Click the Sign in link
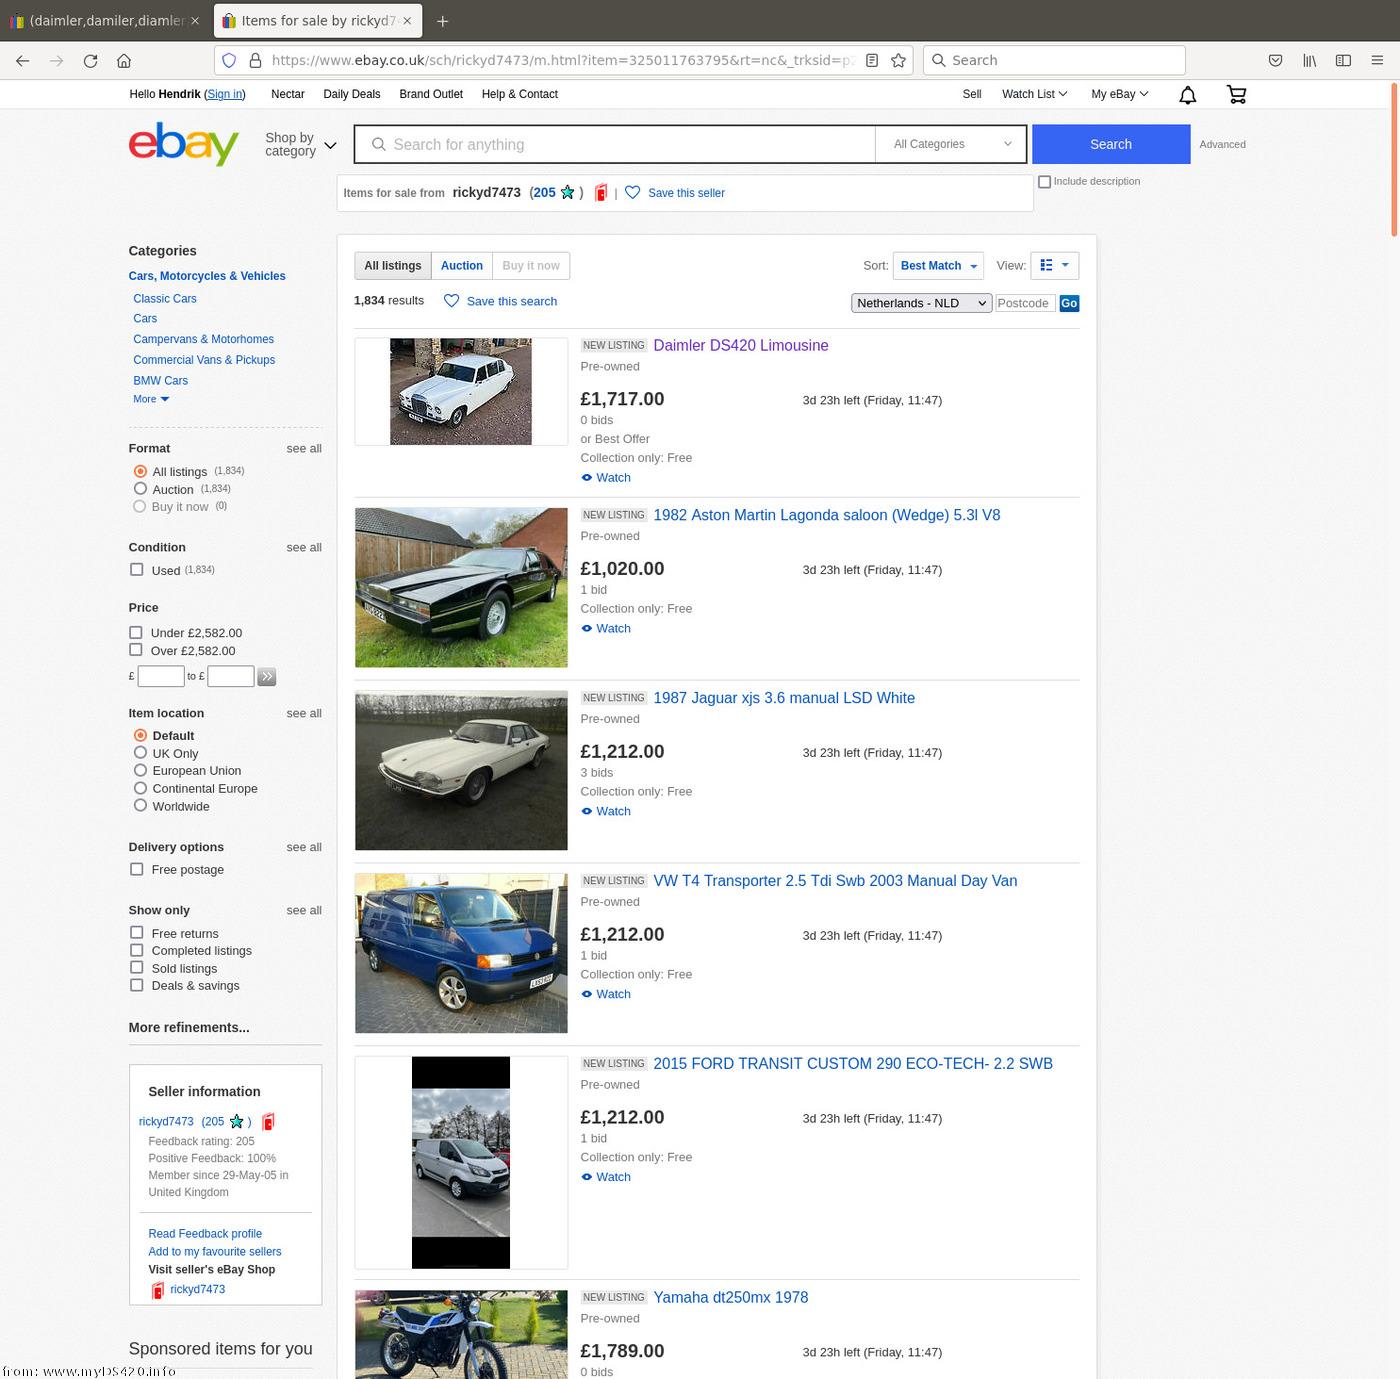The height and width of the screenshot is (1379, 1400). pyautogui.click(x=225, y=94)
